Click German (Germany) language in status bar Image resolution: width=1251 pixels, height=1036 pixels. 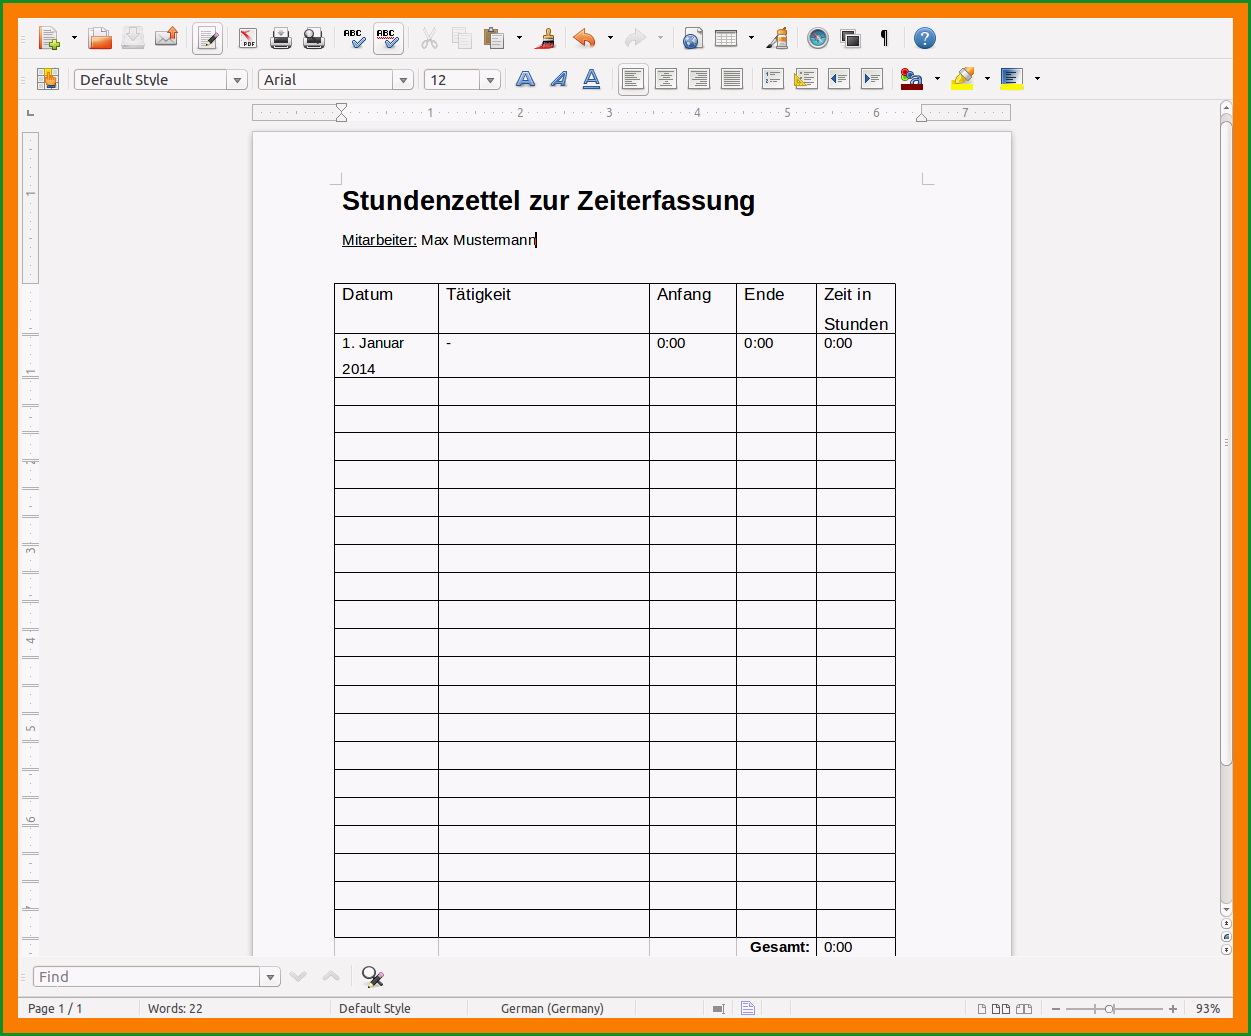click(x=552, y=1008)
